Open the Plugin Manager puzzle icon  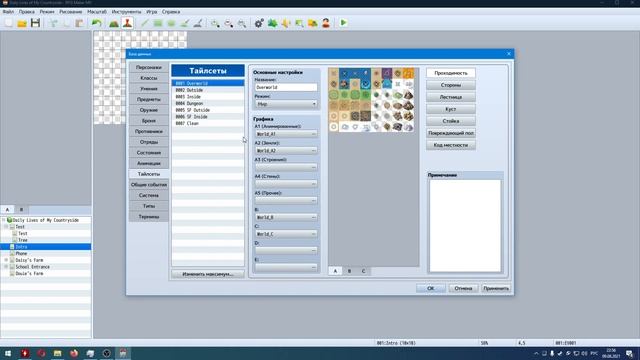(272, 23)
